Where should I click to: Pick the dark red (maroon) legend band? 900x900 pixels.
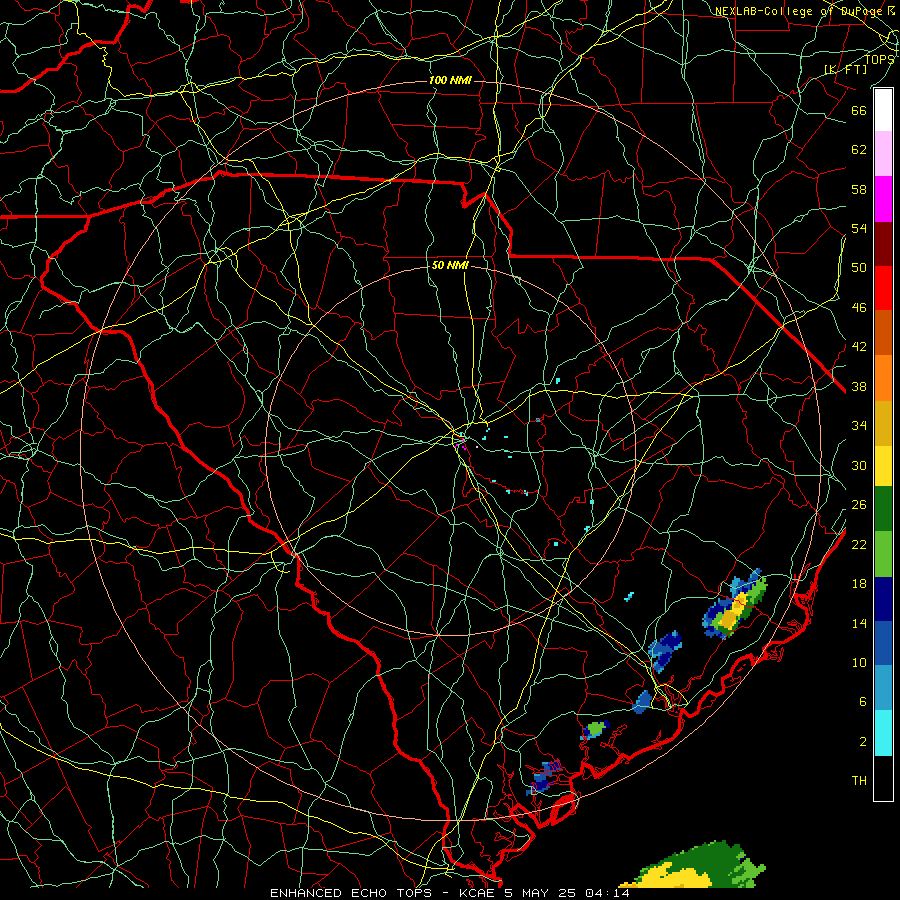[x=883, y=244]
